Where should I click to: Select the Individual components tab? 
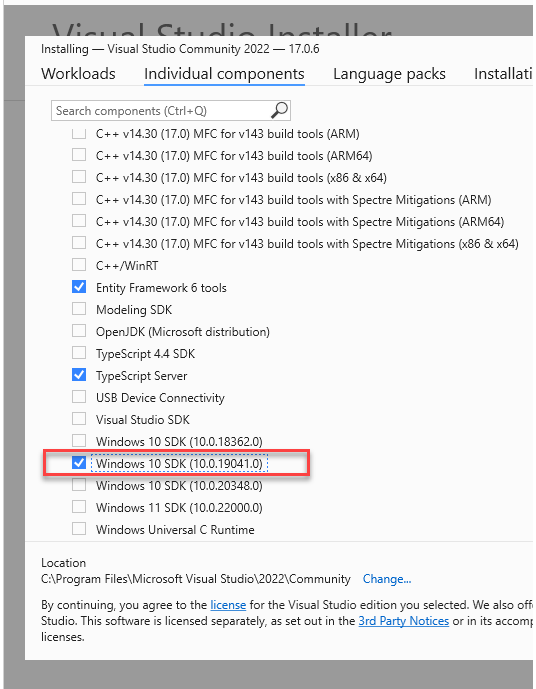[x=224, y=74]
